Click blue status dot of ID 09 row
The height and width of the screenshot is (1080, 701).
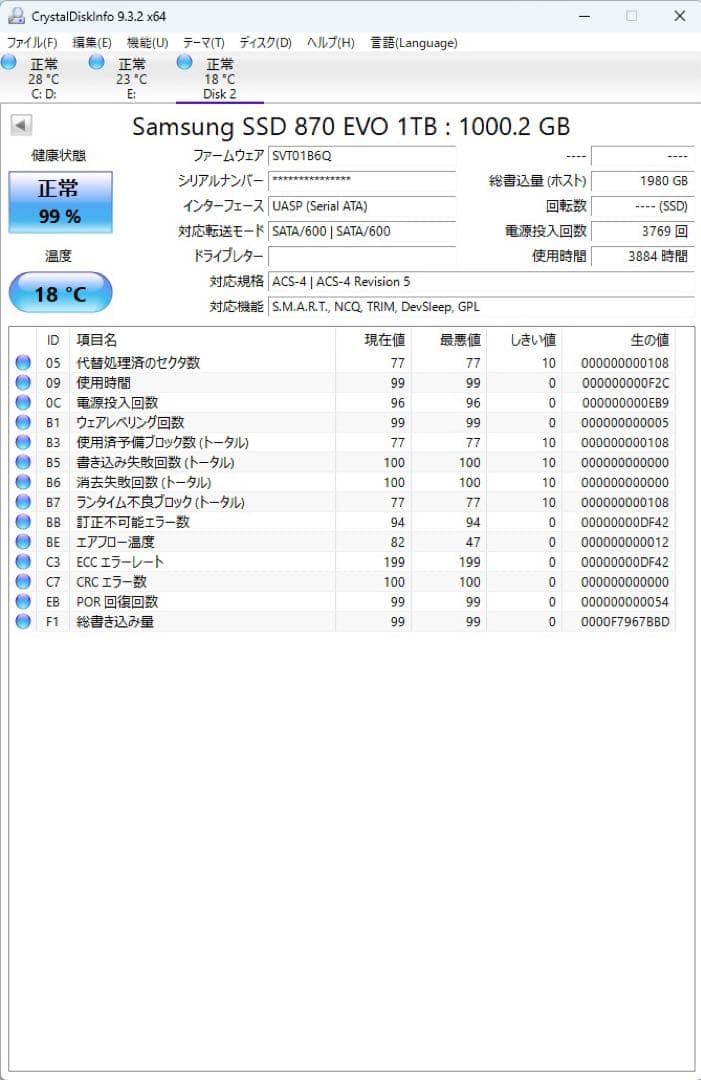23,382
